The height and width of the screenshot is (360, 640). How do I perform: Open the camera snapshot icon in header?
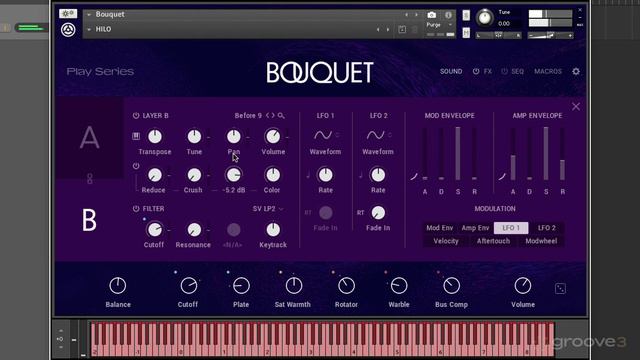point(431,15)
